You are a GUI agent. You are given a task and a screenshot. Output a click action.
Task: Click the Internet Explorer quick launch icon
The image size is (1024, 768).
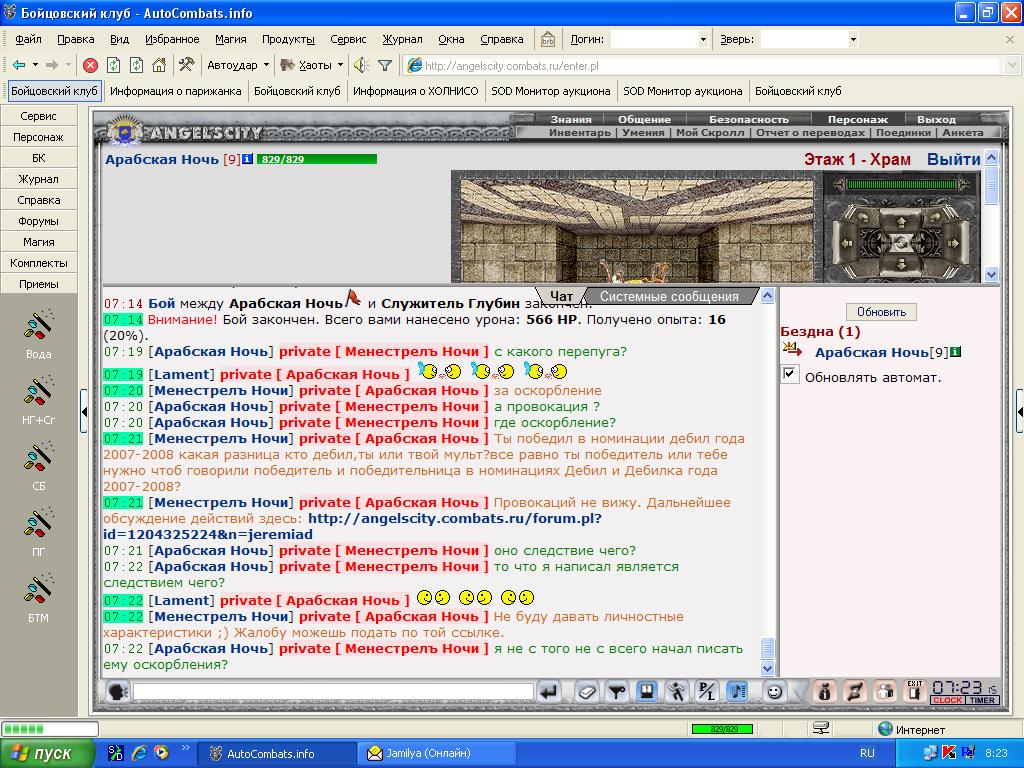pyautogui.click(x=138, y=753)
